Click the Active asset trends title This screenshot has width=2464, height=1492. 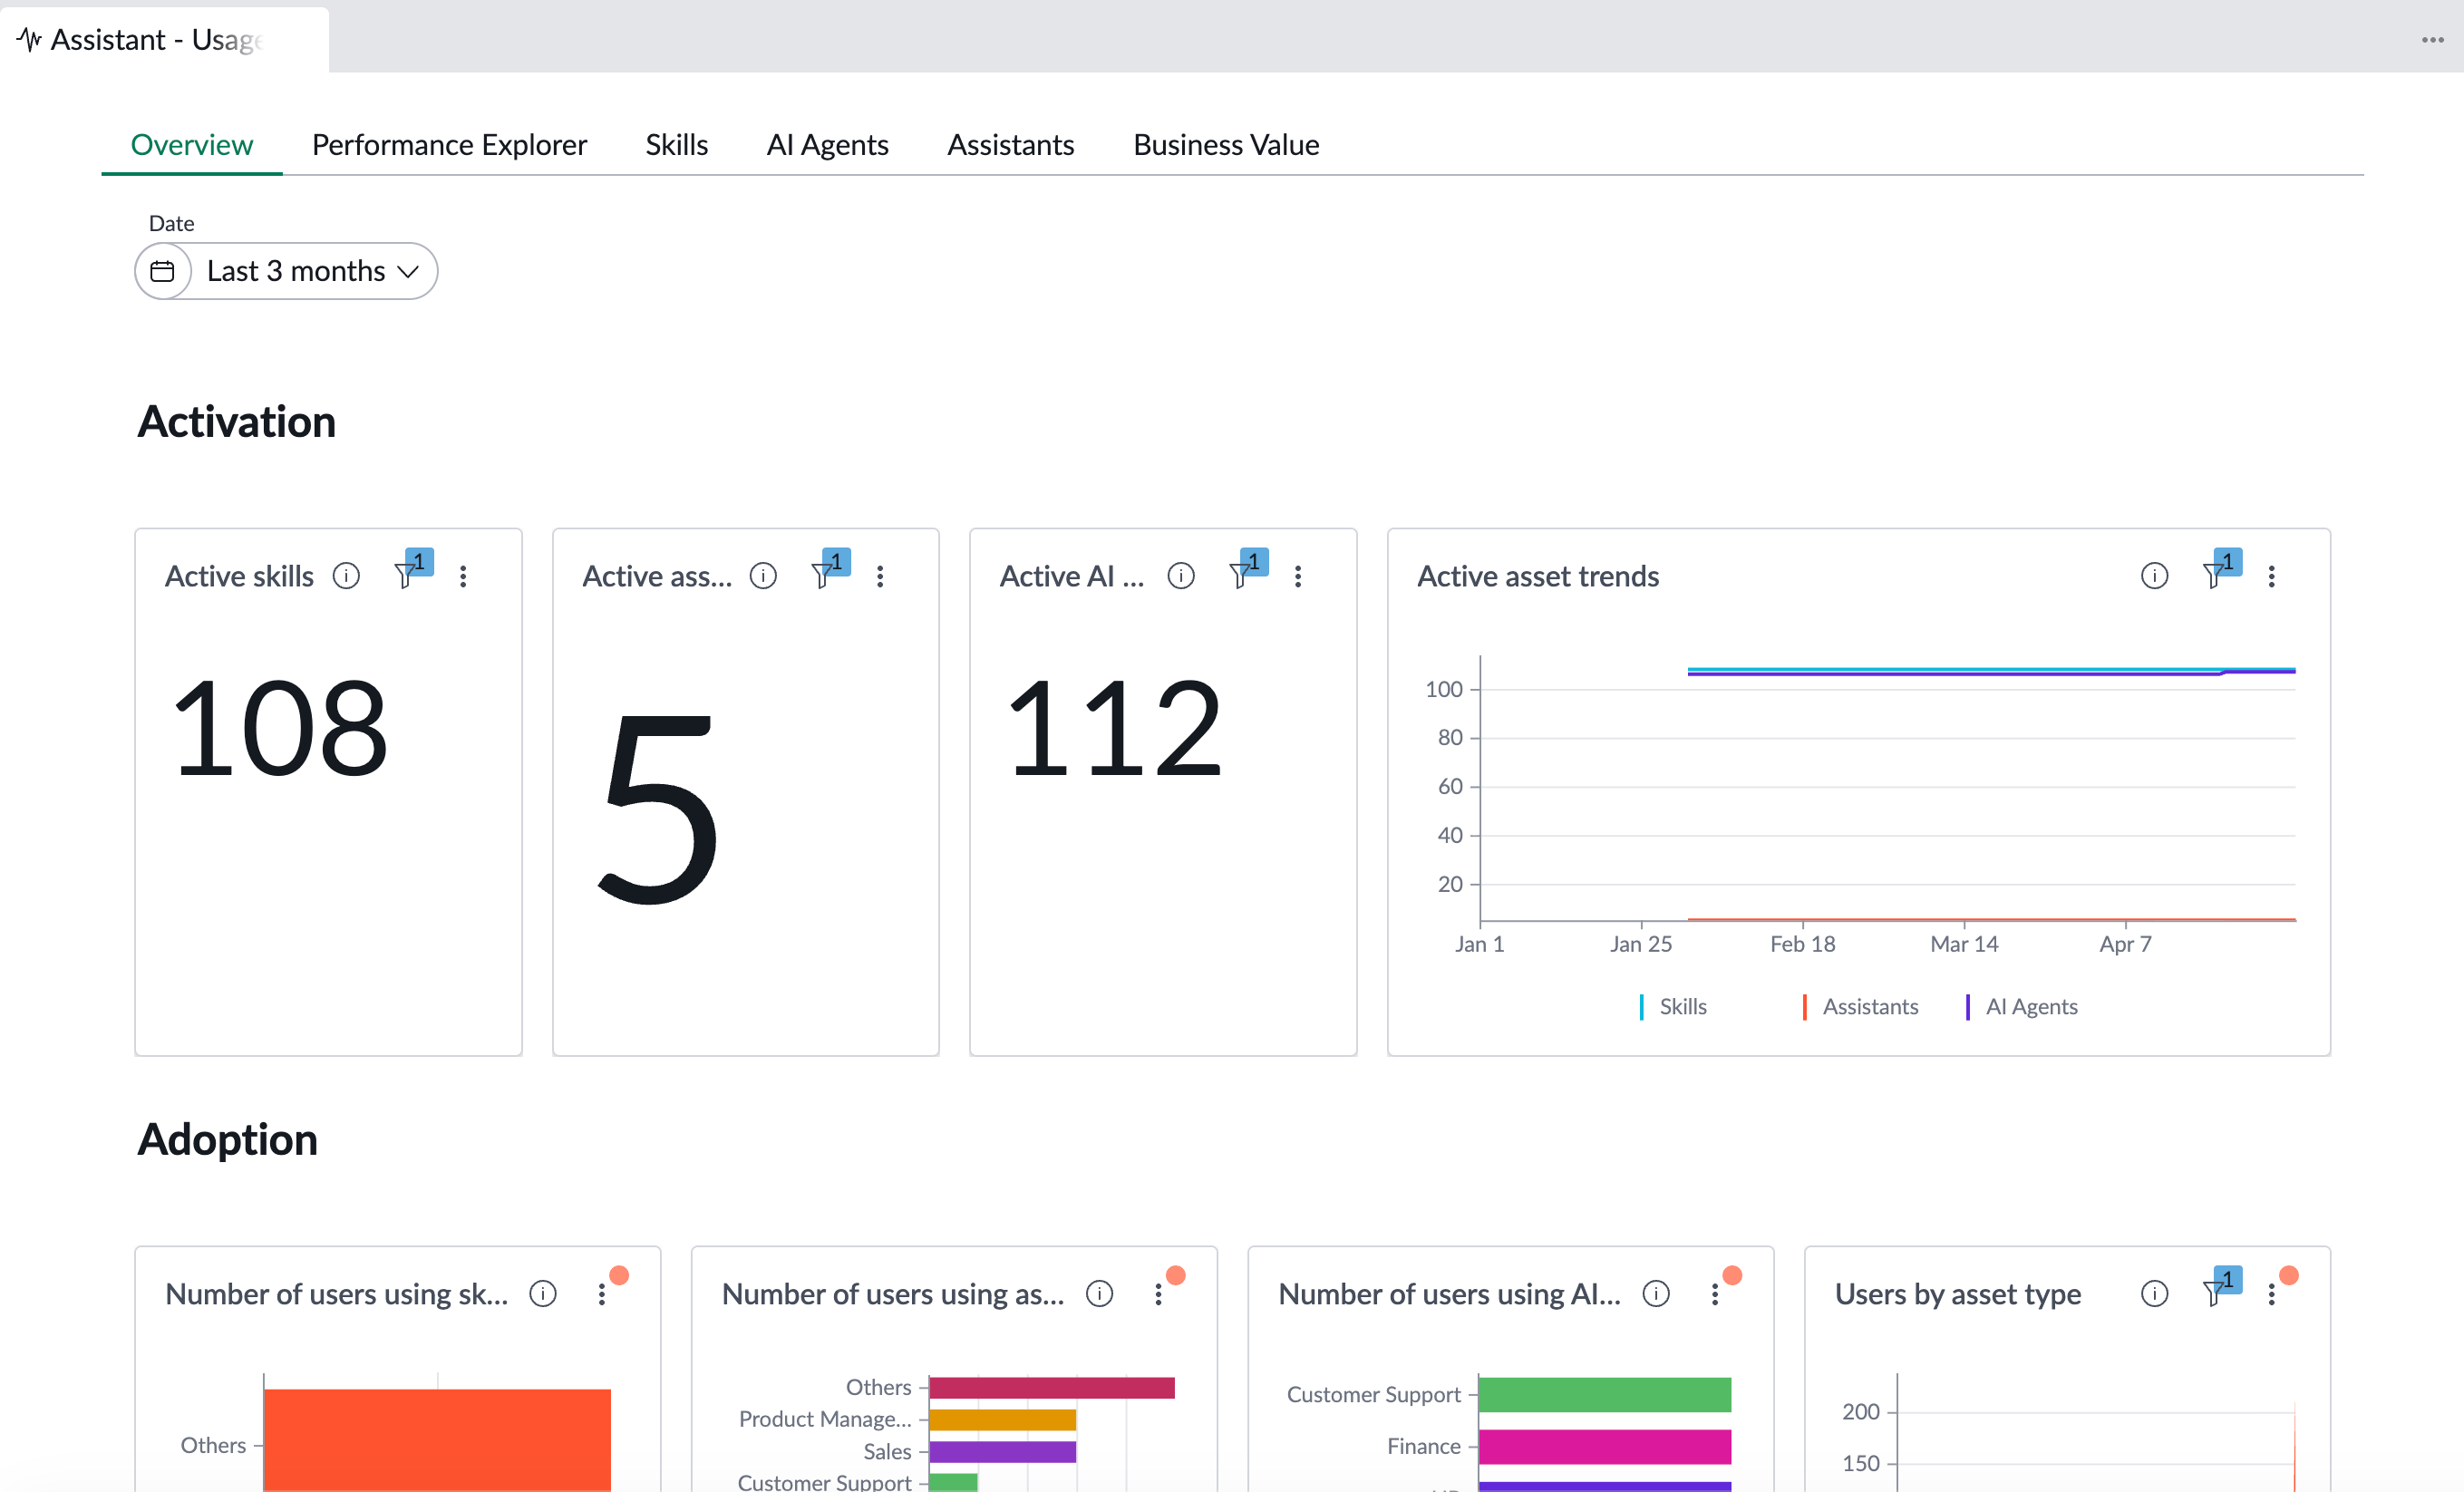click(1538, 576)
